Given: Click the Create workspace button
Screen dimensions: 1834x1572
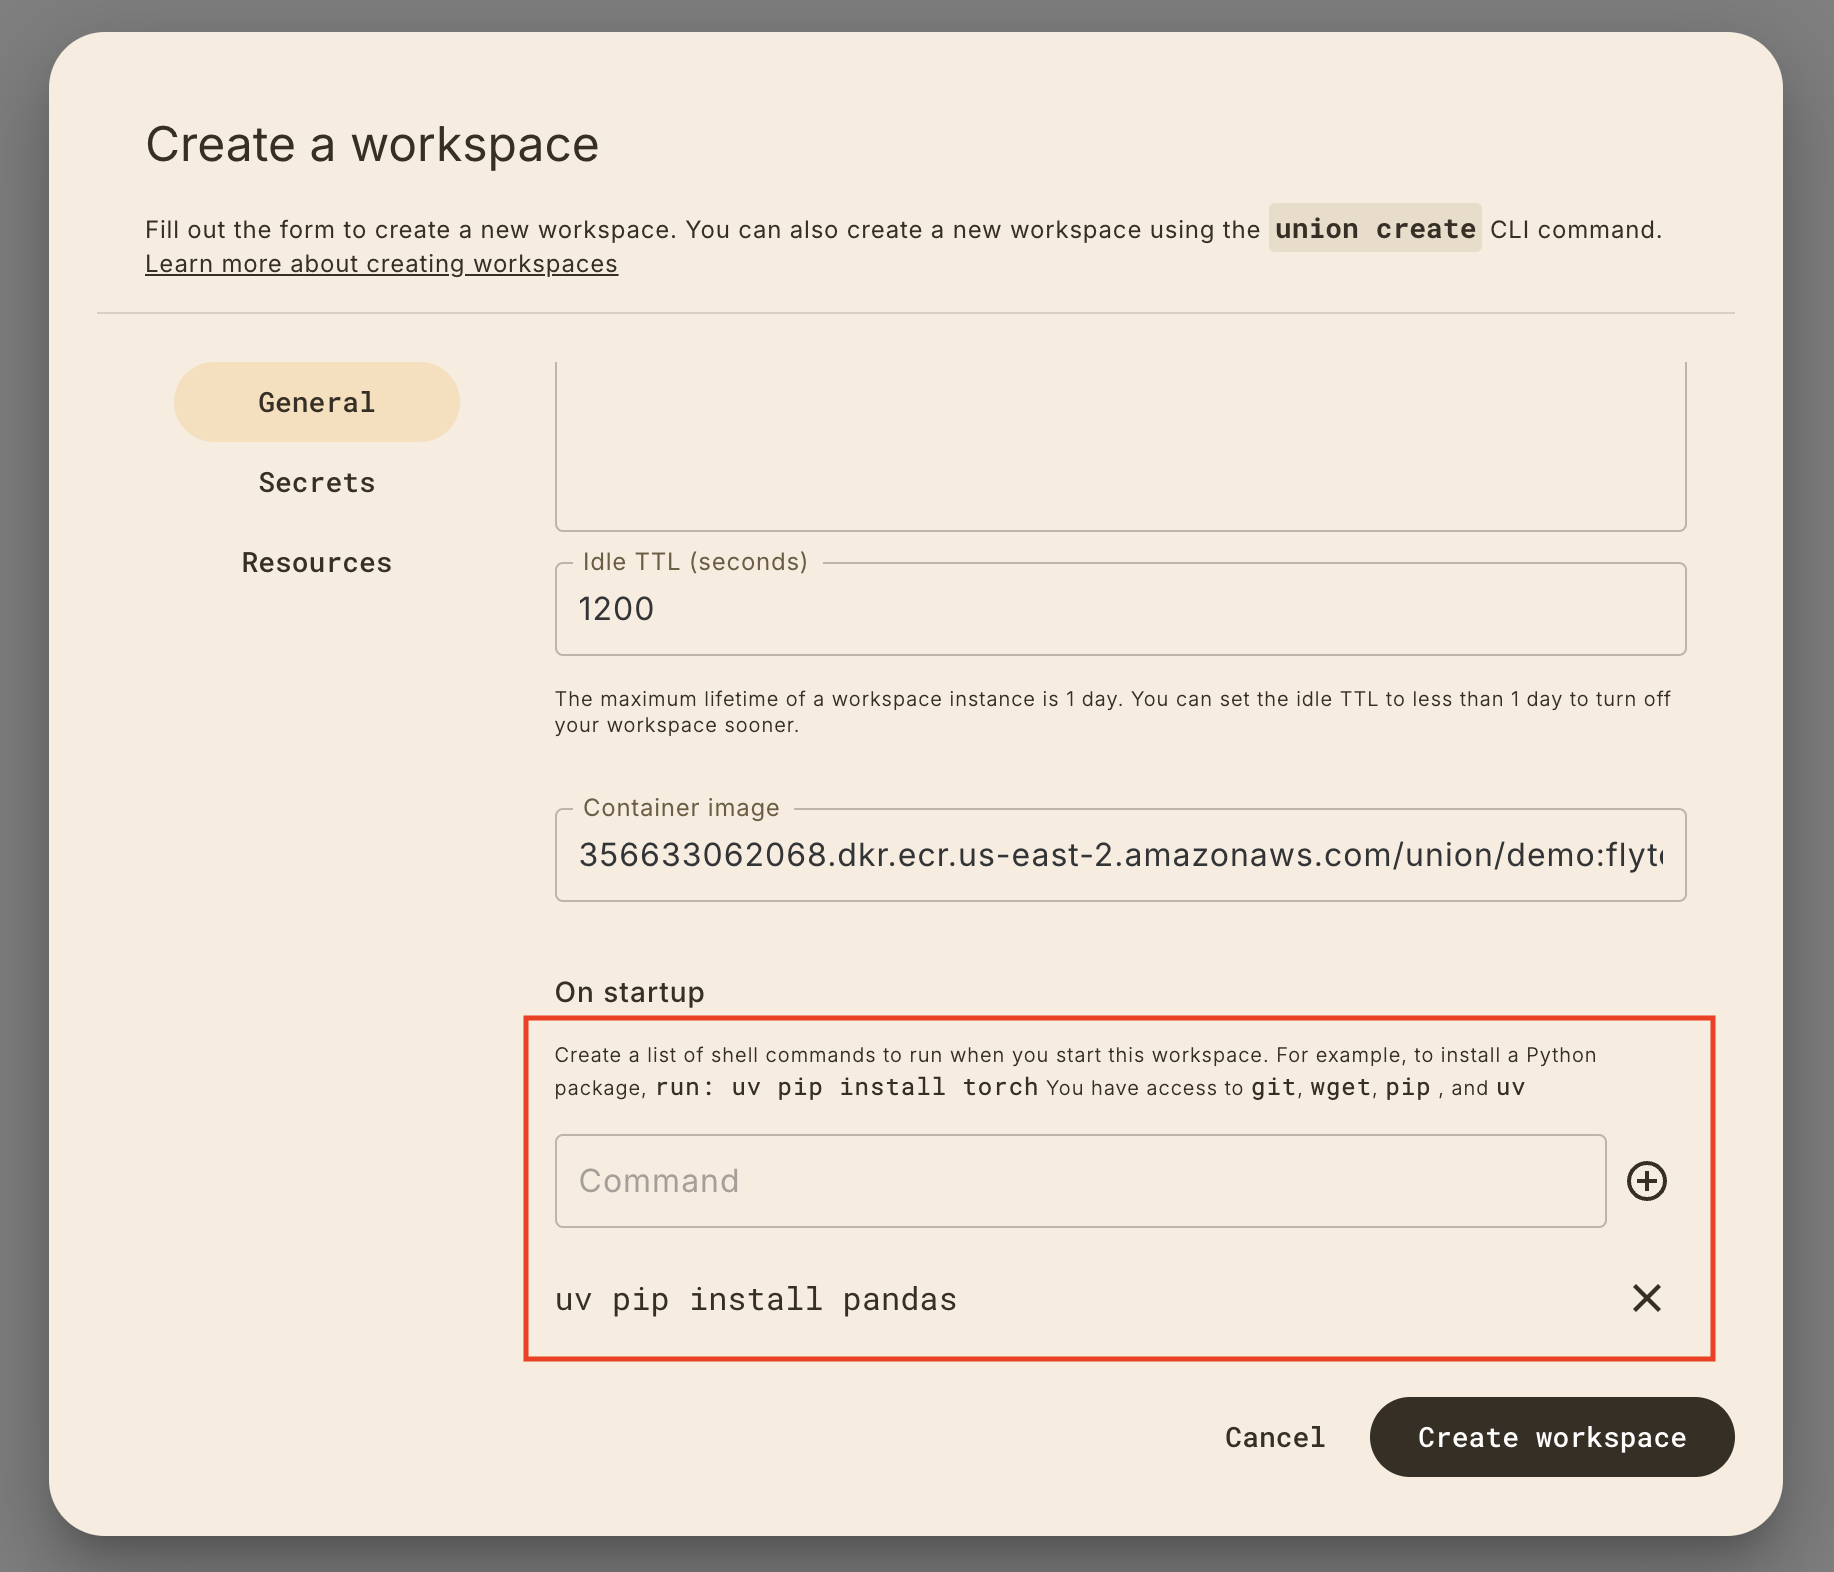Looking at the screenshot, I should 1551,1437.
